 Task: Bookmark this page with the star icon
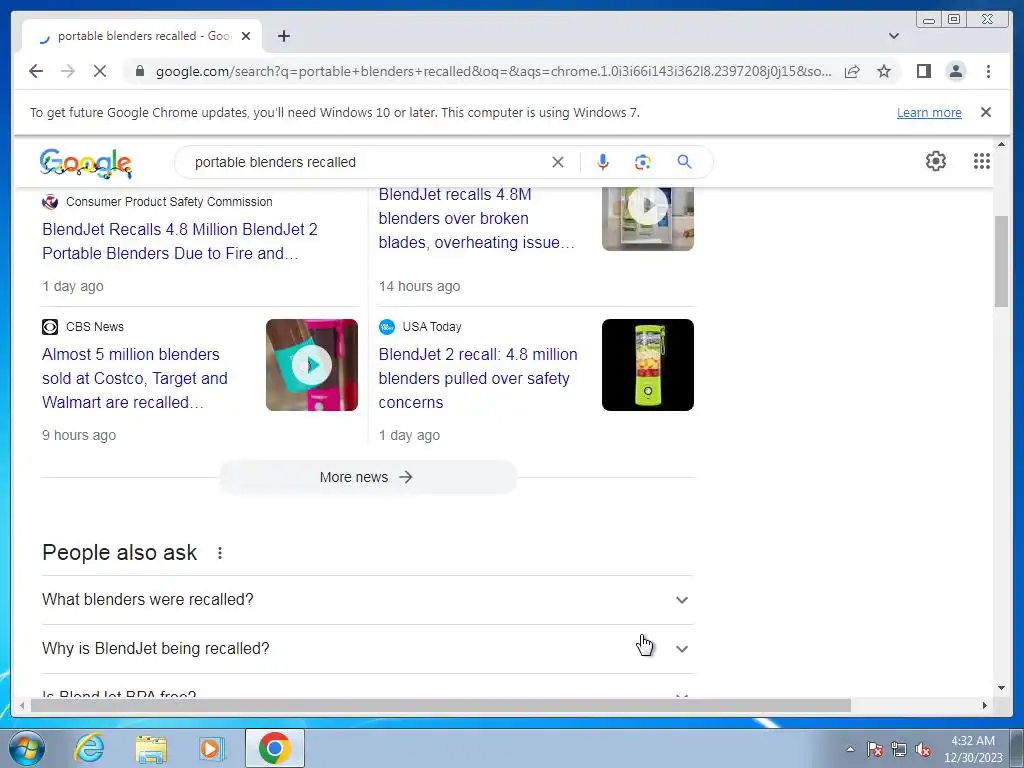coord(884,71)
